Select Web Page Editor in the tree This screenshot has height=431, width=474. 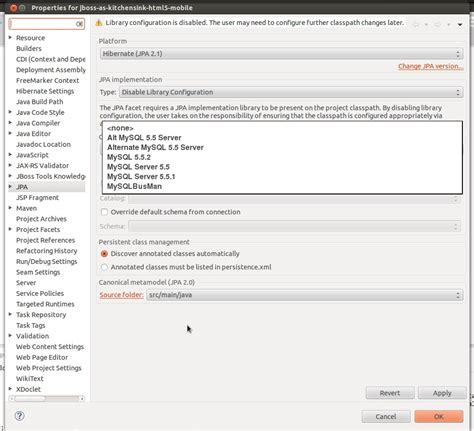point(42,357)
